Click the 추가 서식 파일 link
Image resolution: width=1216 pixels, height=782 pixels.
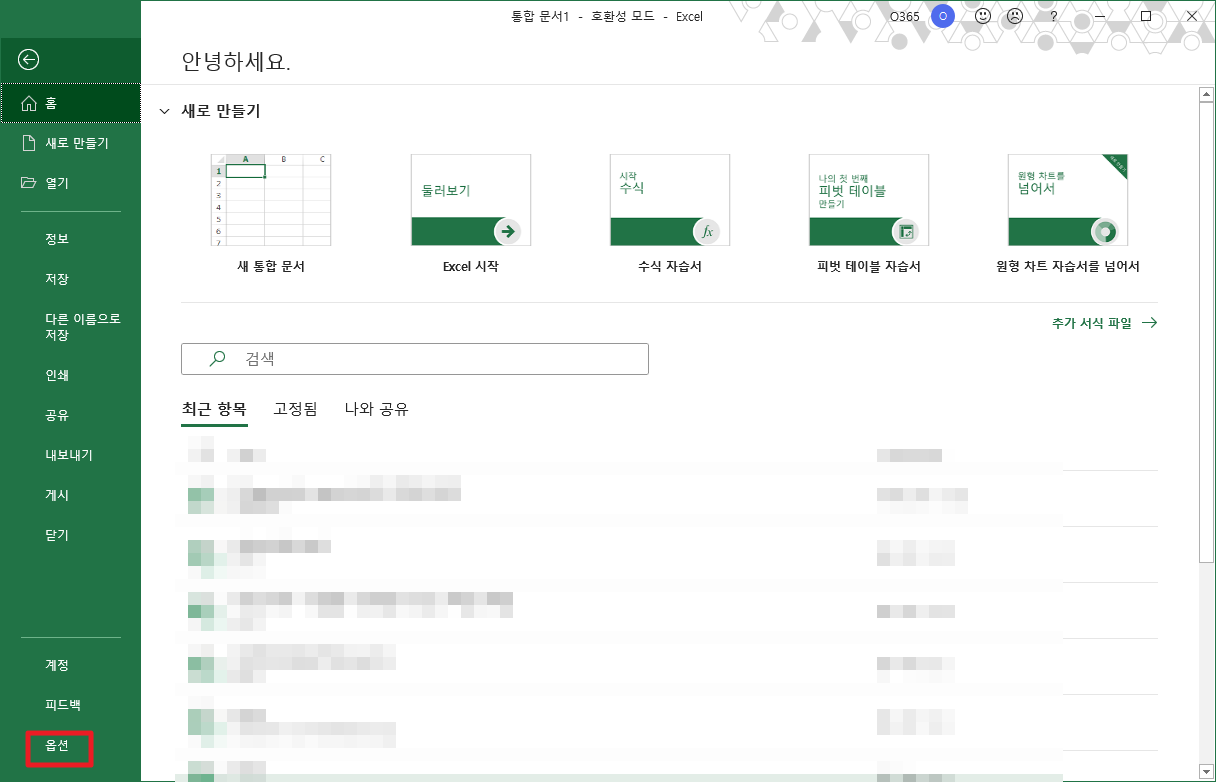[1104, 323]
